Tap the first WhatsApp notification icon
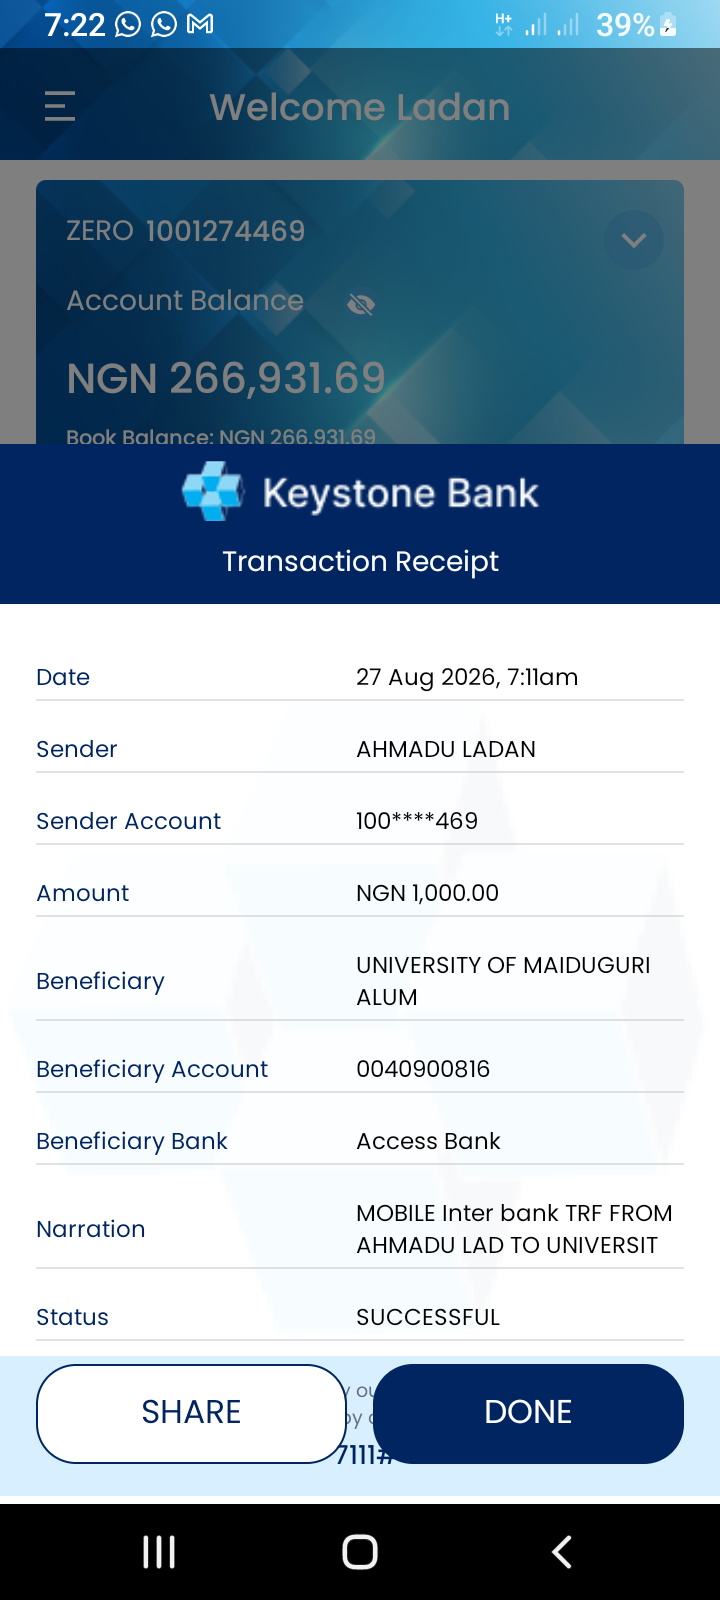The width and height of the screenshot is (720, 1600). pyautogui.click(x=128, y=24)
